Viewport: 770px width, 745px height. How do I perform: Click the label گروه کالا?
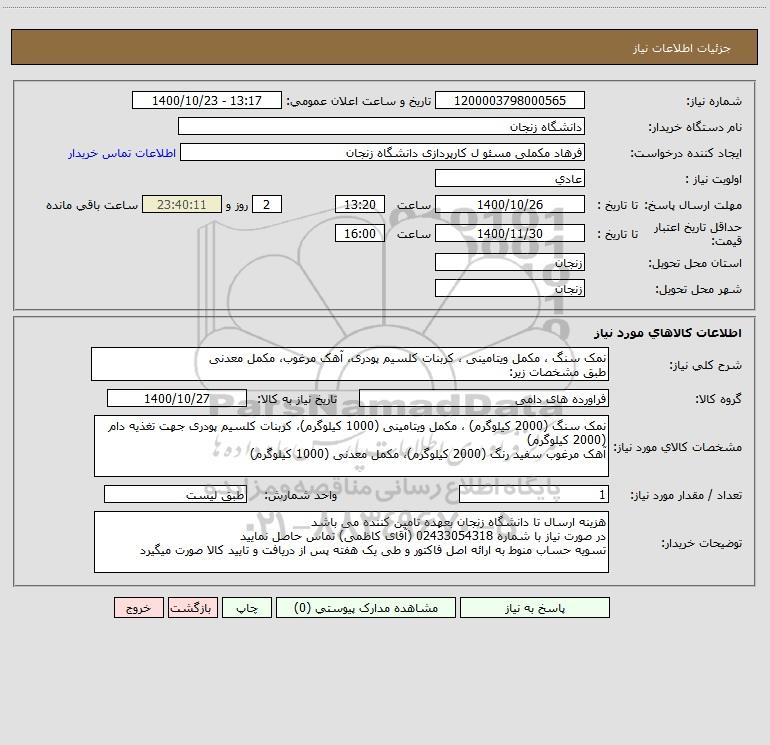[718, 399]
